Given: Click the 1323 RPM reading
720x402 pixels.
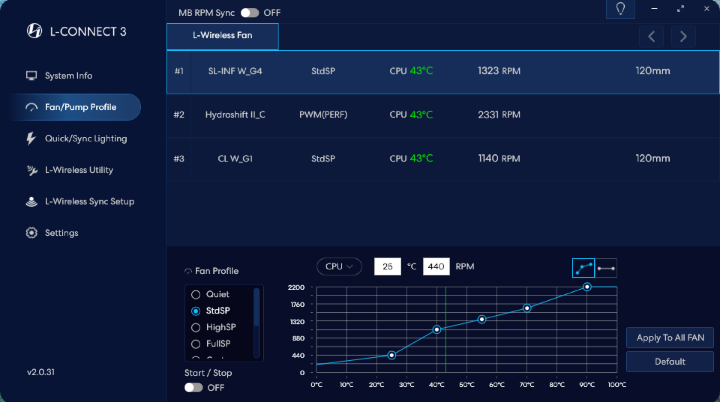Looking at the screenshot, I should pos(499,71).
